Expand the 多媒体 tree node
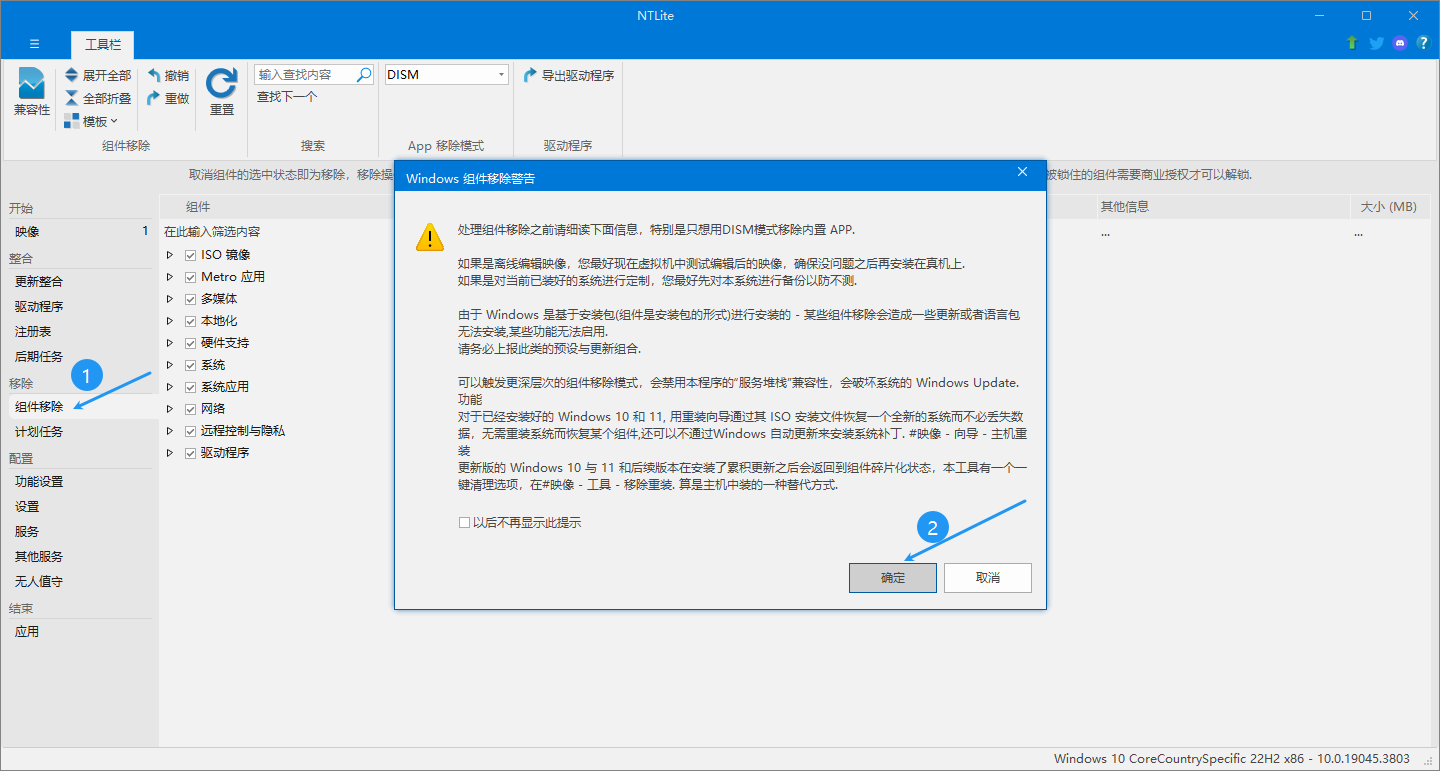 point(170,299)
